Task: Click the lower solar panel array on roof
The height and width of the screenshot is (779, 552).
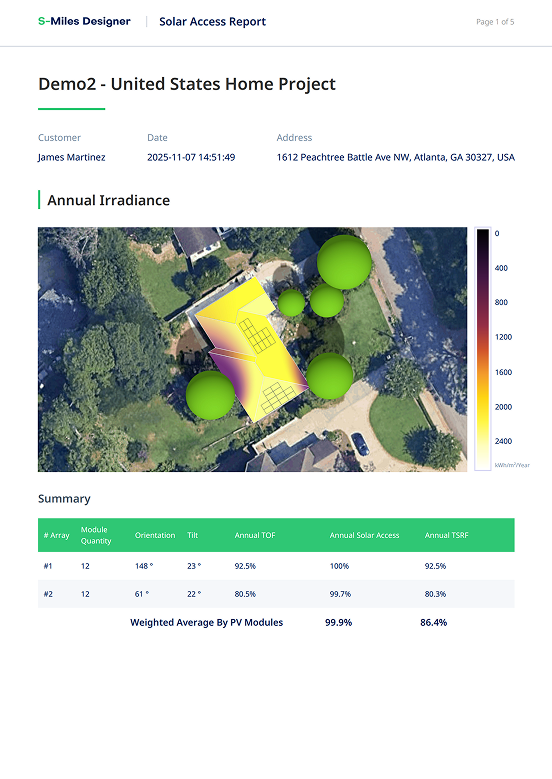Action: pos(277,398)
